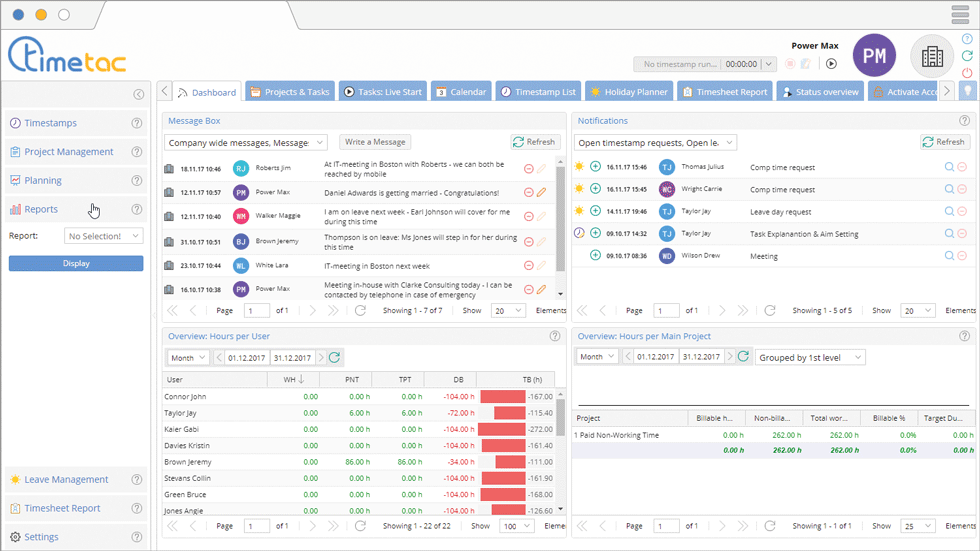
Task: Expand the 'Grouped by 1st level' dropdown
Action: [x=810, y=357]
